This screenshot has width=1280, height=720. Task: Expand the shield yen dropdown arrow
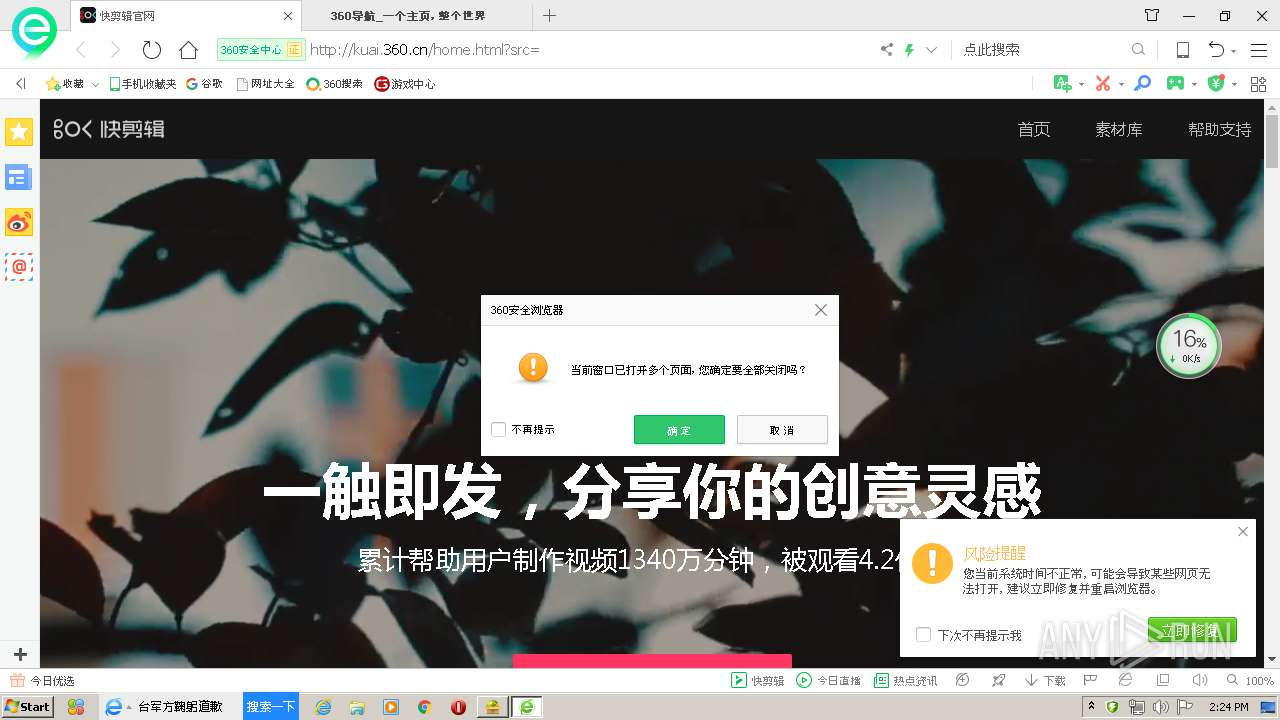tap(1235, 84)
